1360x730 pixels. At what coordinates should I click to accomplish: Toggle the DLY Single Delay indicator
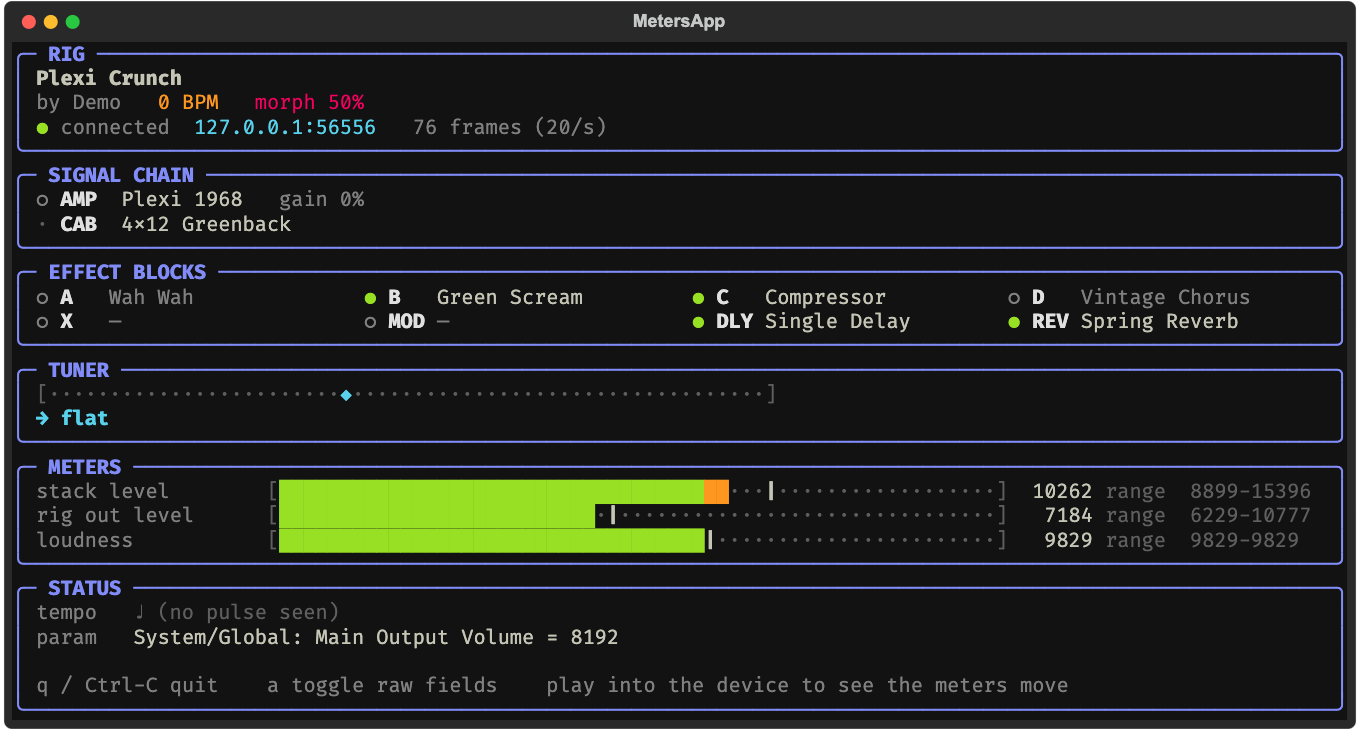coord(698,322)
